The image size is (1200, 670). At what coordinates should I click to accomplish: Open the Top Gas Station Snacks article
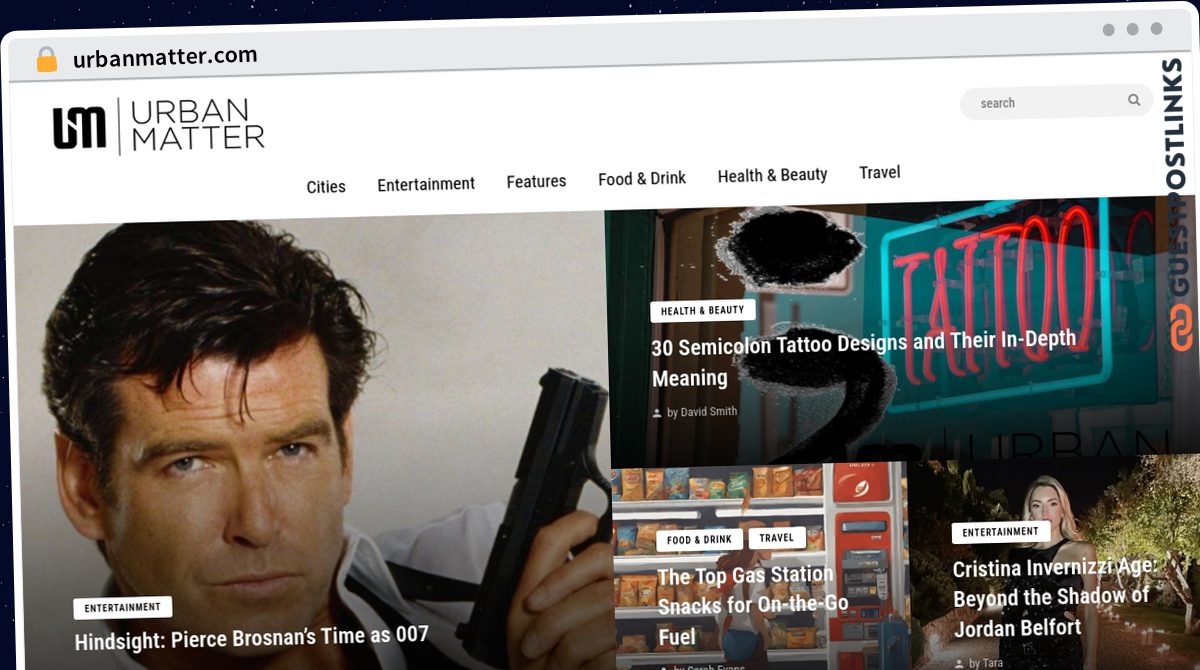(x=754, y=605)
